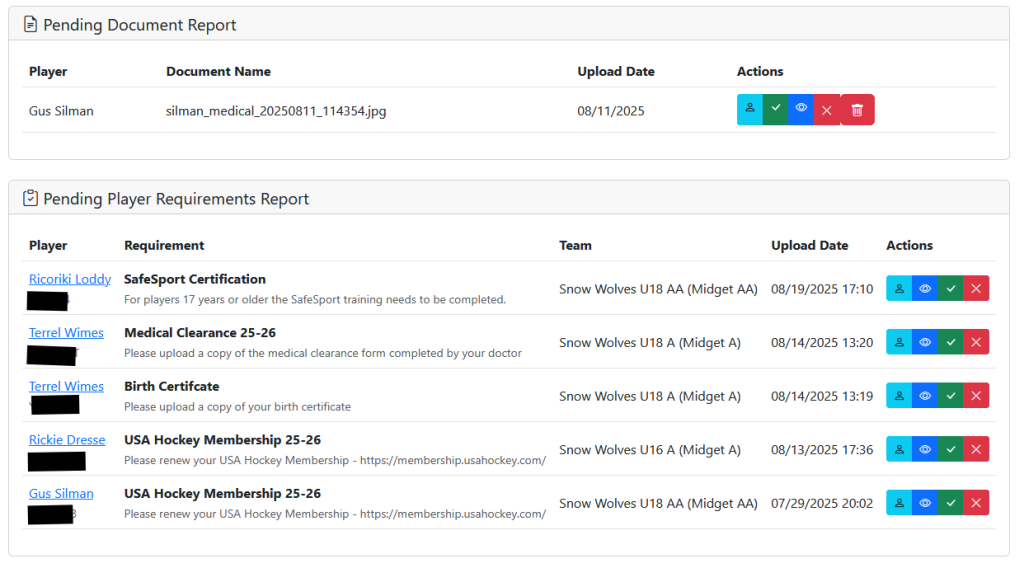Screen dimensions: 1024x568
Task: Approve Rickie Dresse's USA Hockey Membership
Action: point(950,450)
